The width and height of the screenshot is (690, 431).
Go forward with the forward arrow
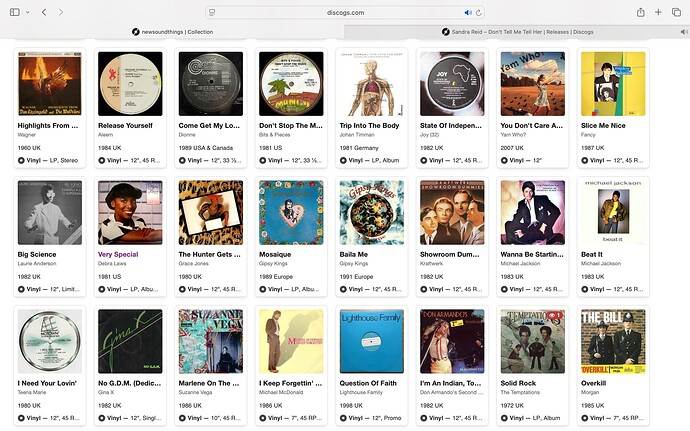click(61, 12)
